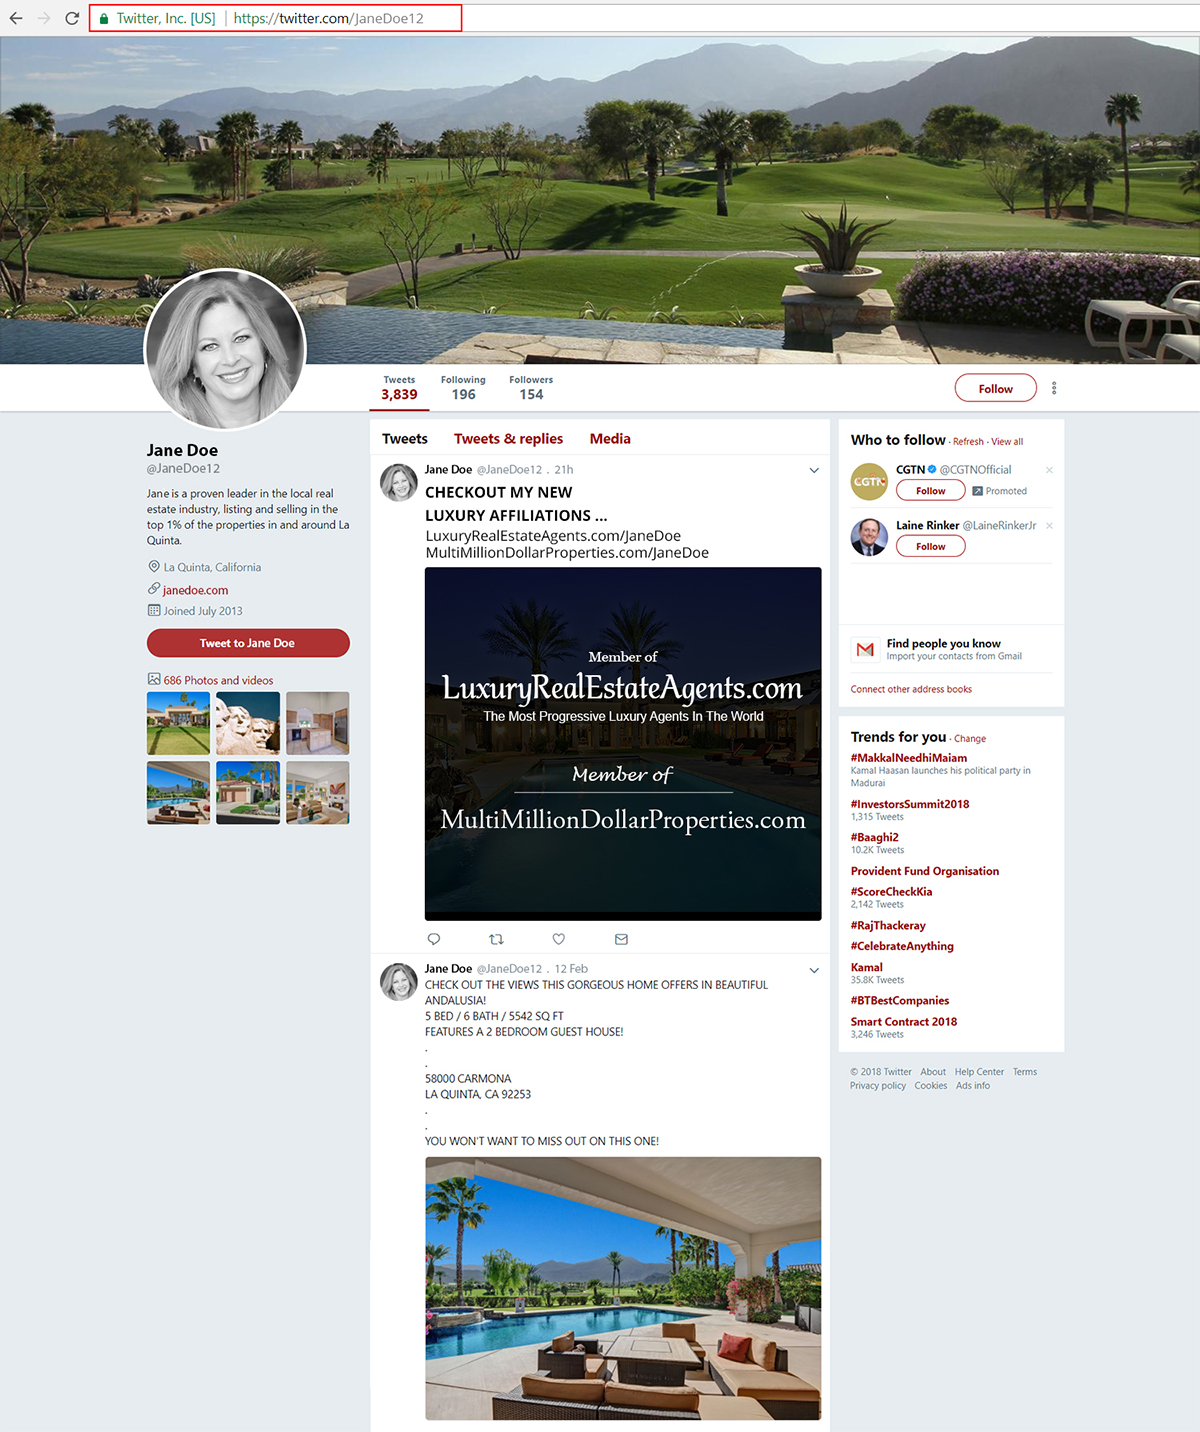Click the reply icon under first tweet
The height and width of the screenshot is (1432, 1200).
coord(434,939)
